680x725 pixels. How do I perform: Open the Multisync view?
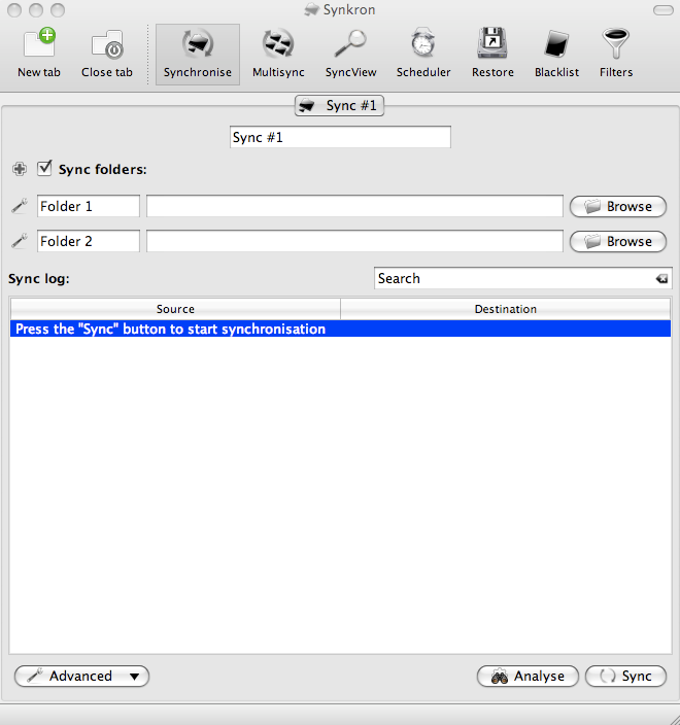[x=278, y=53]
